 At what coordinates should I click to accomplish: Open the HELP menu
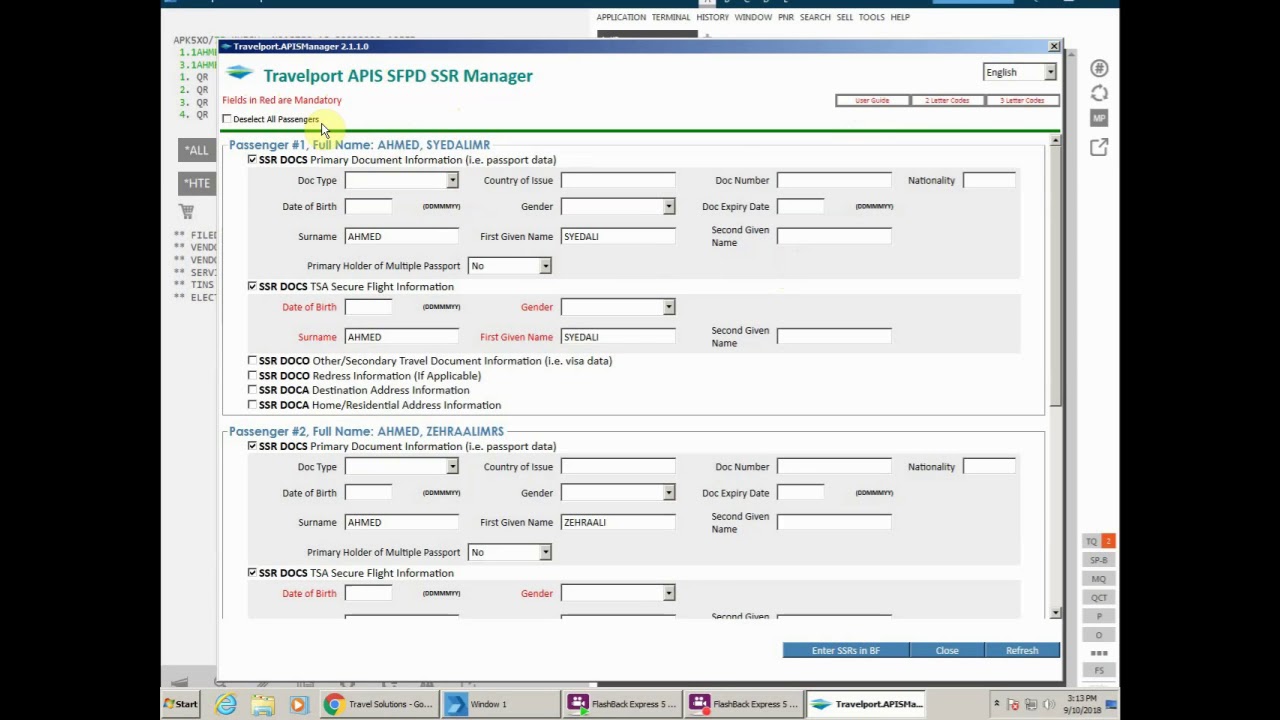pyautogui.click(x=900, y=17)
